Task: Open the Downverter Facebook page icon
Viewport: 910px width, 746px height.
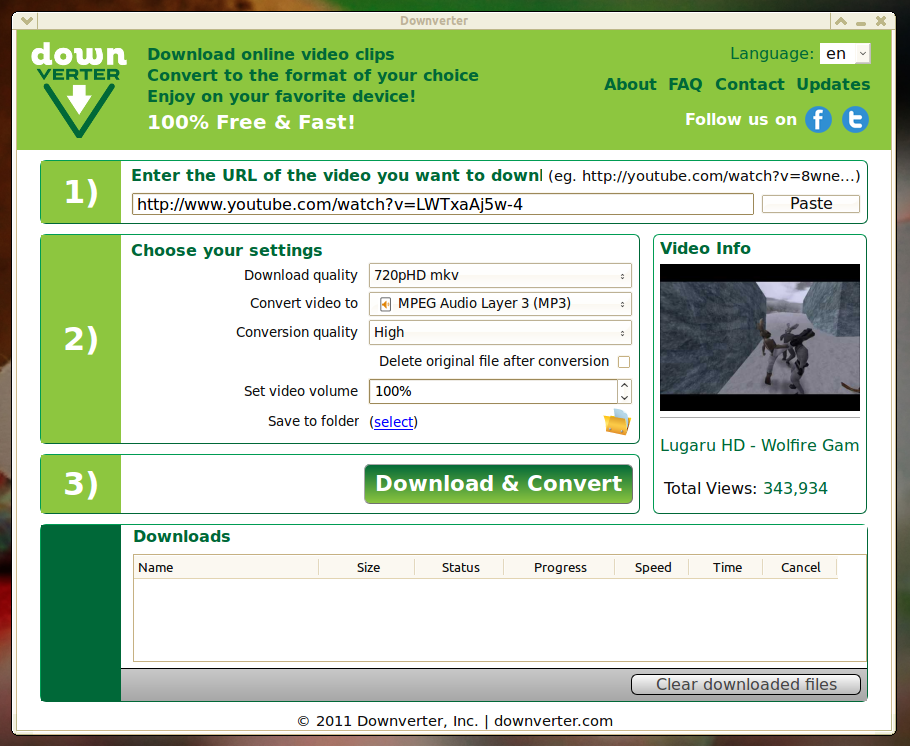Action: pyautogui.click(x=818, y=120)
